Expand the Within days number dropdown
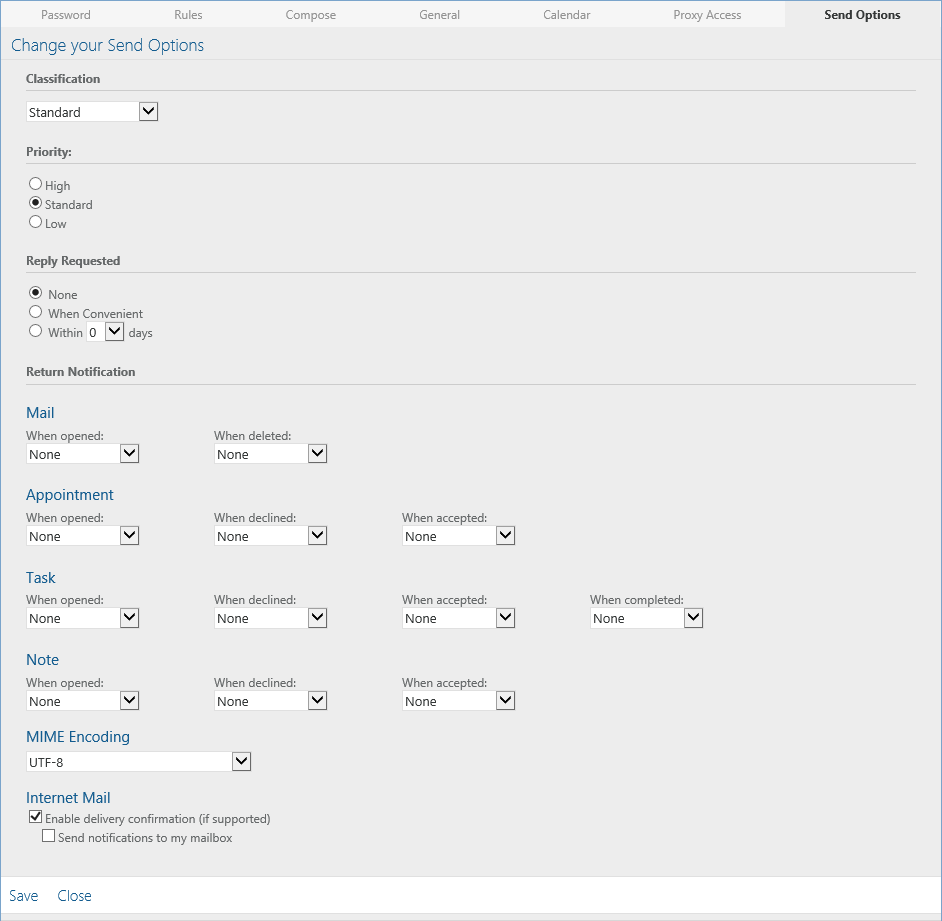Image resolution: width=942 pixels, height=921 pixels. (x=105, y=332)
